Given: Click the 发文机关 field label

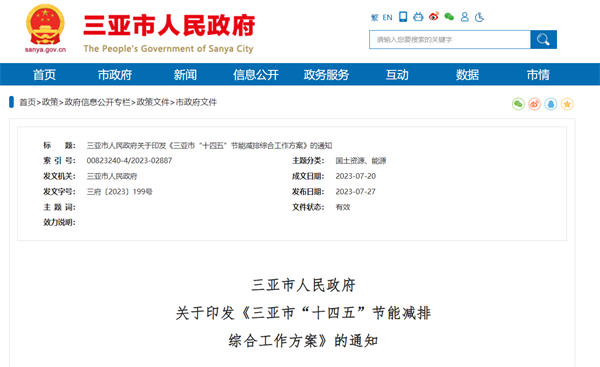Looking at the screenshot, I should point(59,176).
